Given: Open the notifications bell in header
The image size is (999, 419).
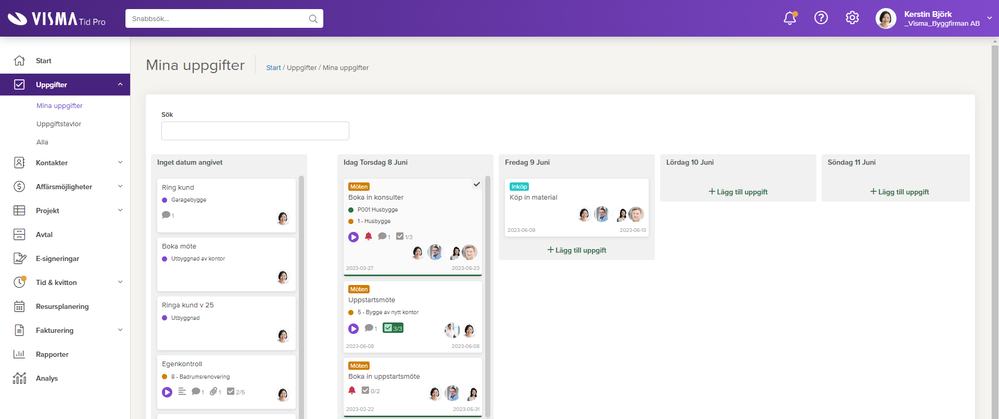Looking at the screenshot, I should (790, 18).
